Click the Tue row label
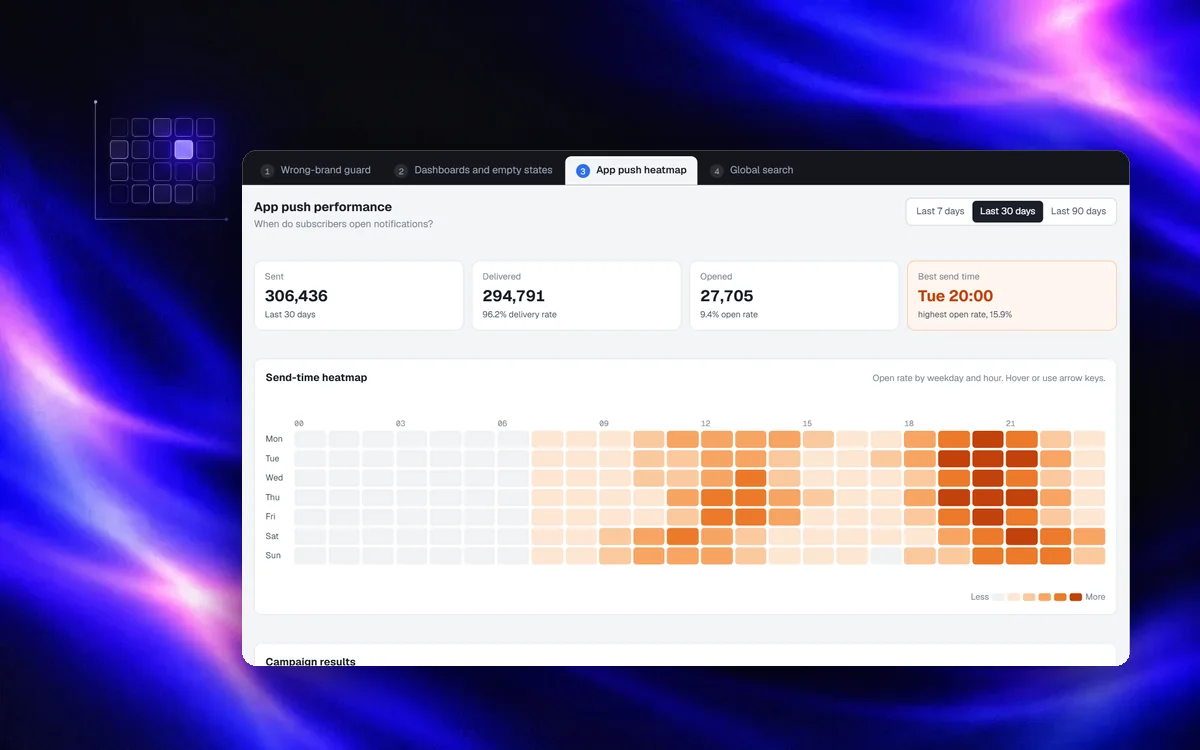 click(272, 459)
